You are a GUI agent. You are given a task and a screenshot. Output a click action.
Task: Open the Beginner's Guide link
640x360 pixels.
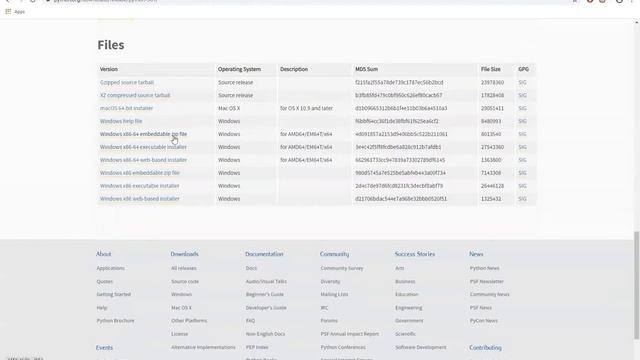(x=264, y=294)
